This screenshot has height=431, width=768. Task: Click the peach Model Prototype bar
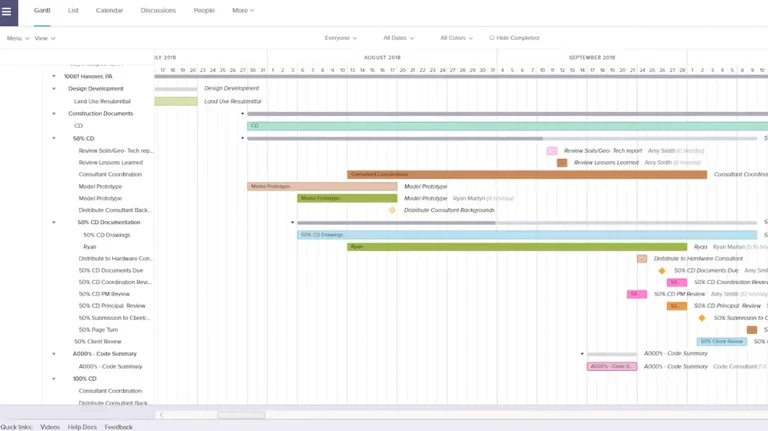coord(322,187)
